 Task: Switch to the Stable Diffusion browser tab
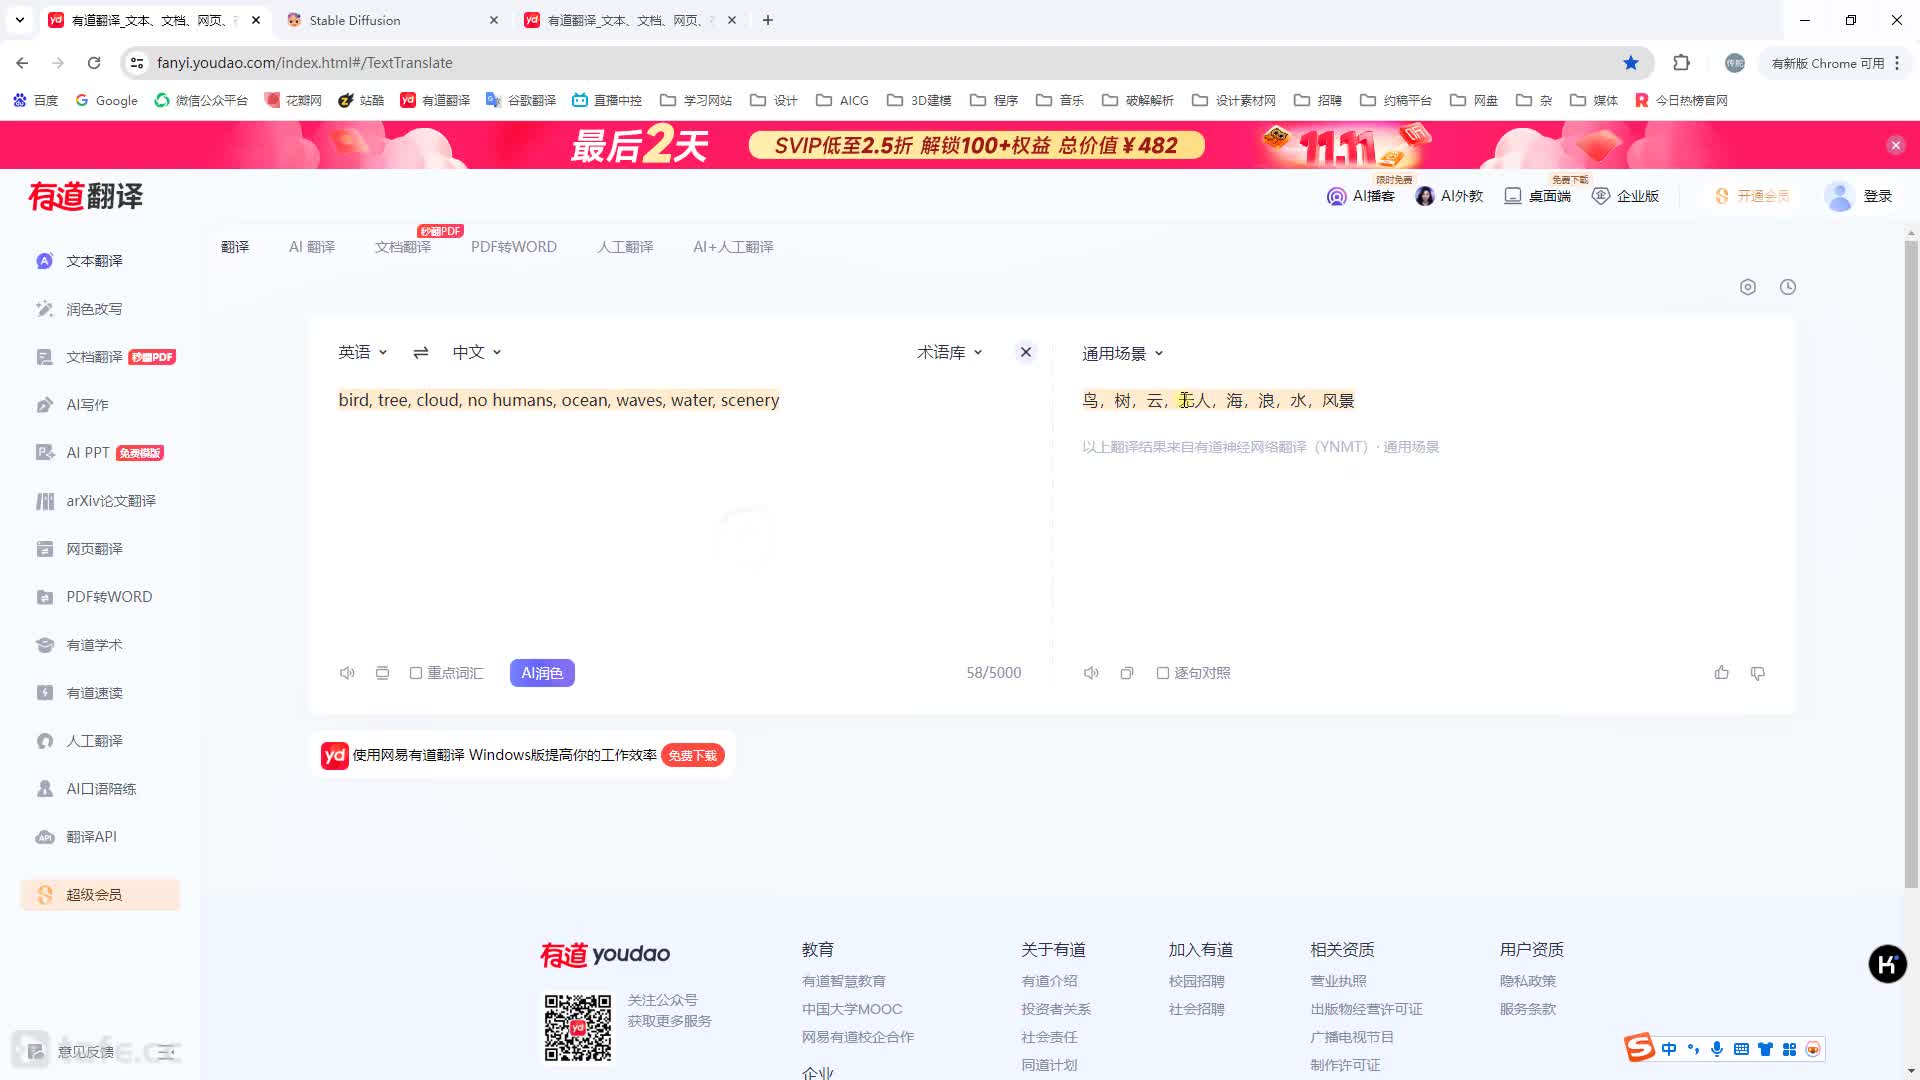[x=390, y=20]
